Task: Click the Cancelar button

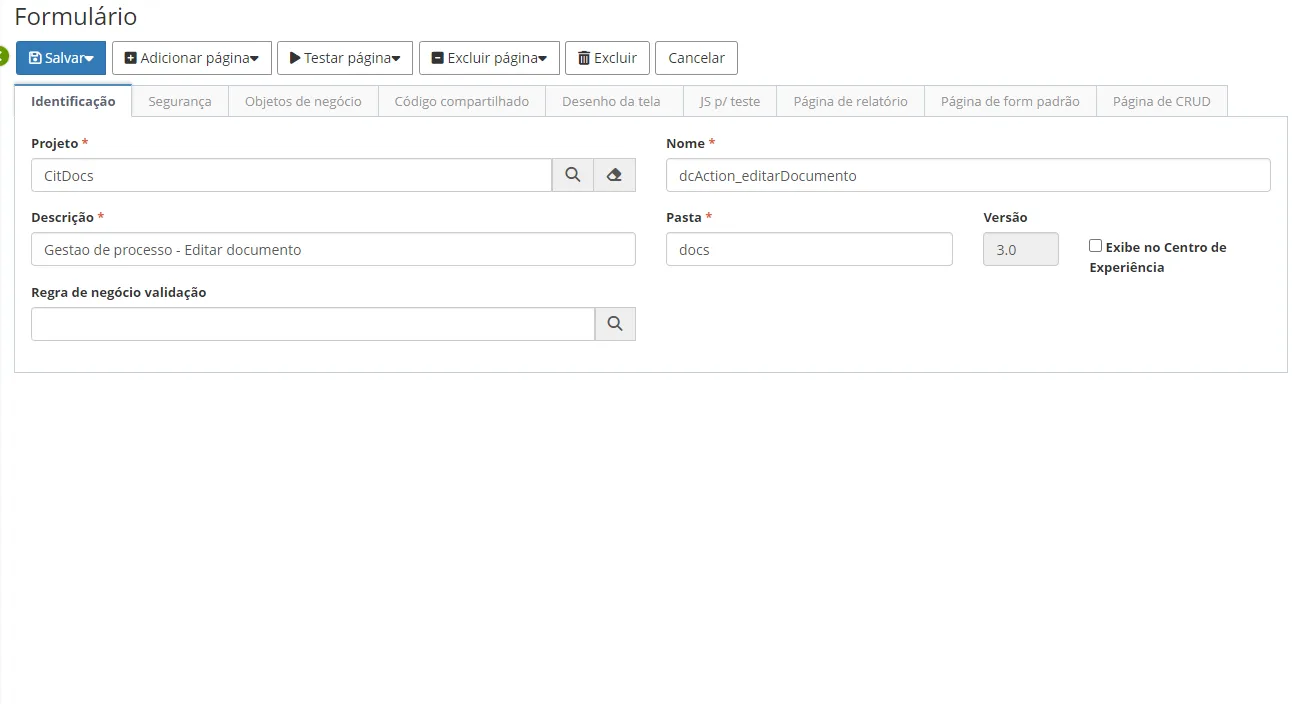Action: (696, 58)
